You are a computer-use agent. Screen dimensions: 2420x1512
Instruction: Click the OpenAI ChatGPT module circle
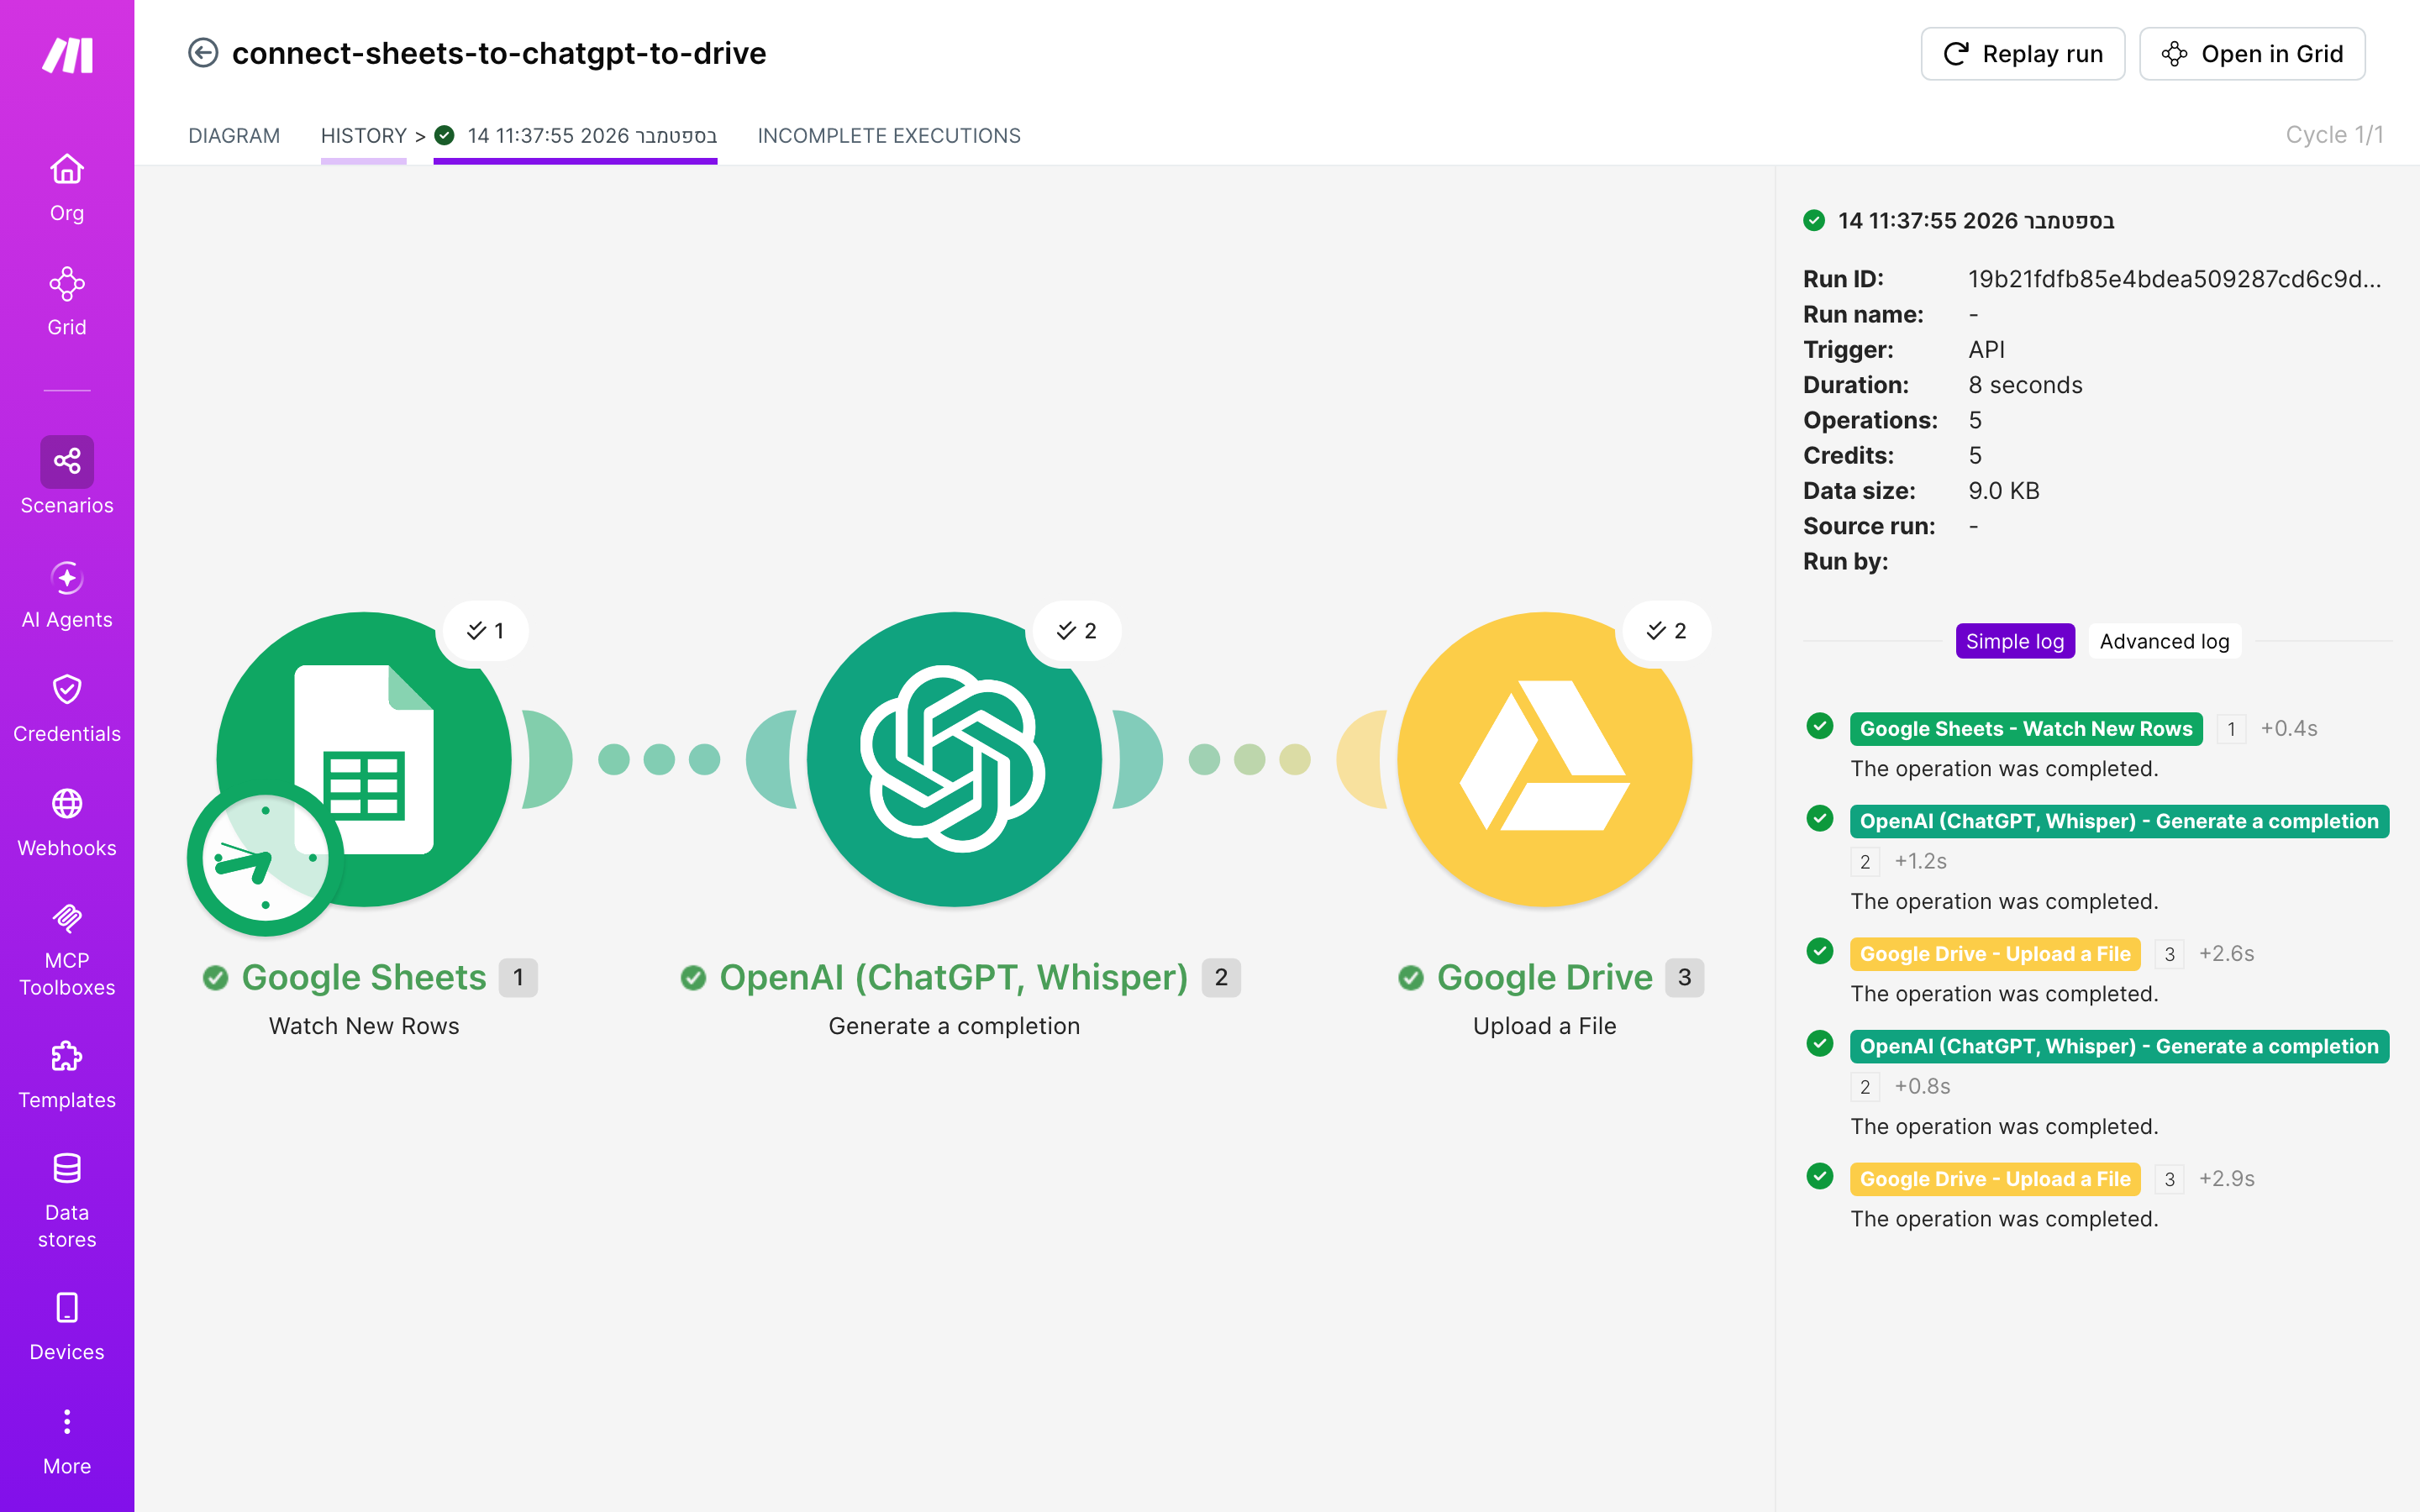click(954, 759)
